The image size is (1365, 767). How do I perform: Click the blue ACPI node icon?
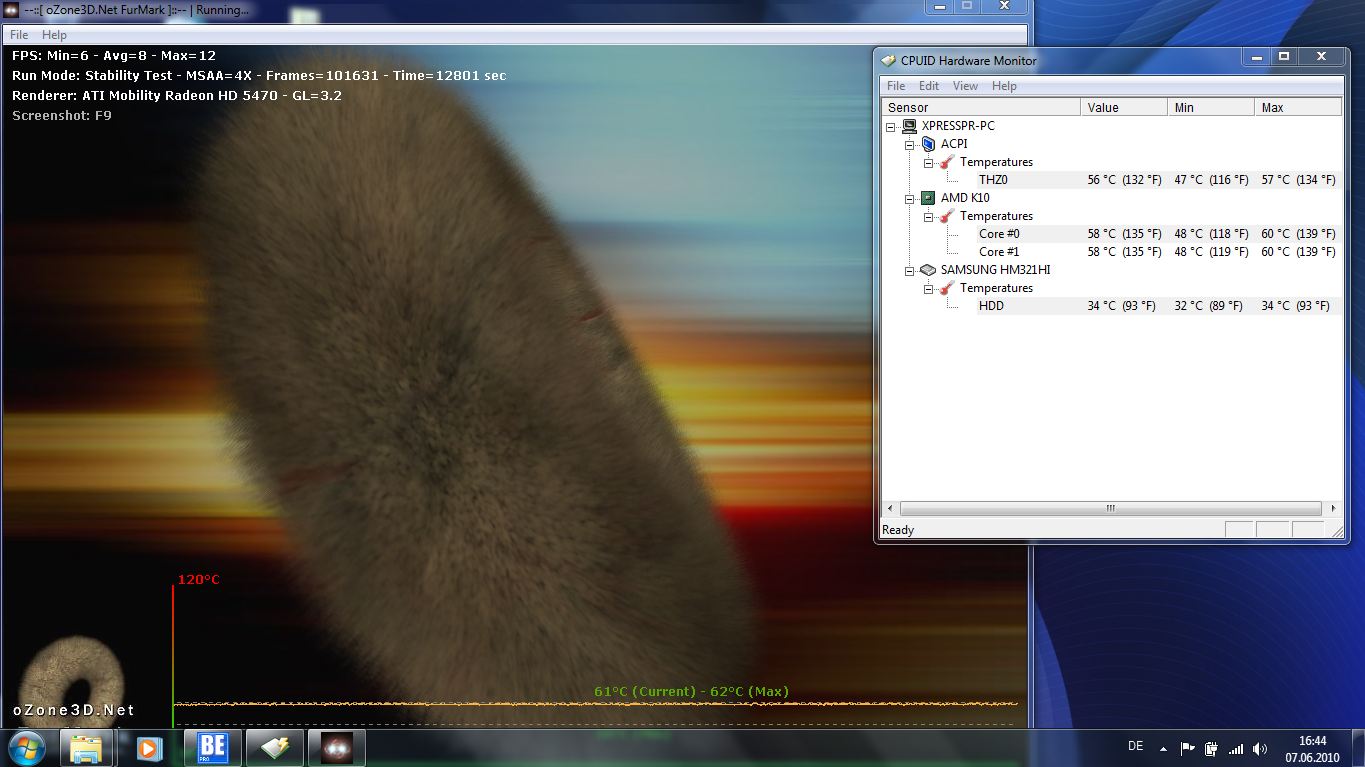tap(928, 144)
